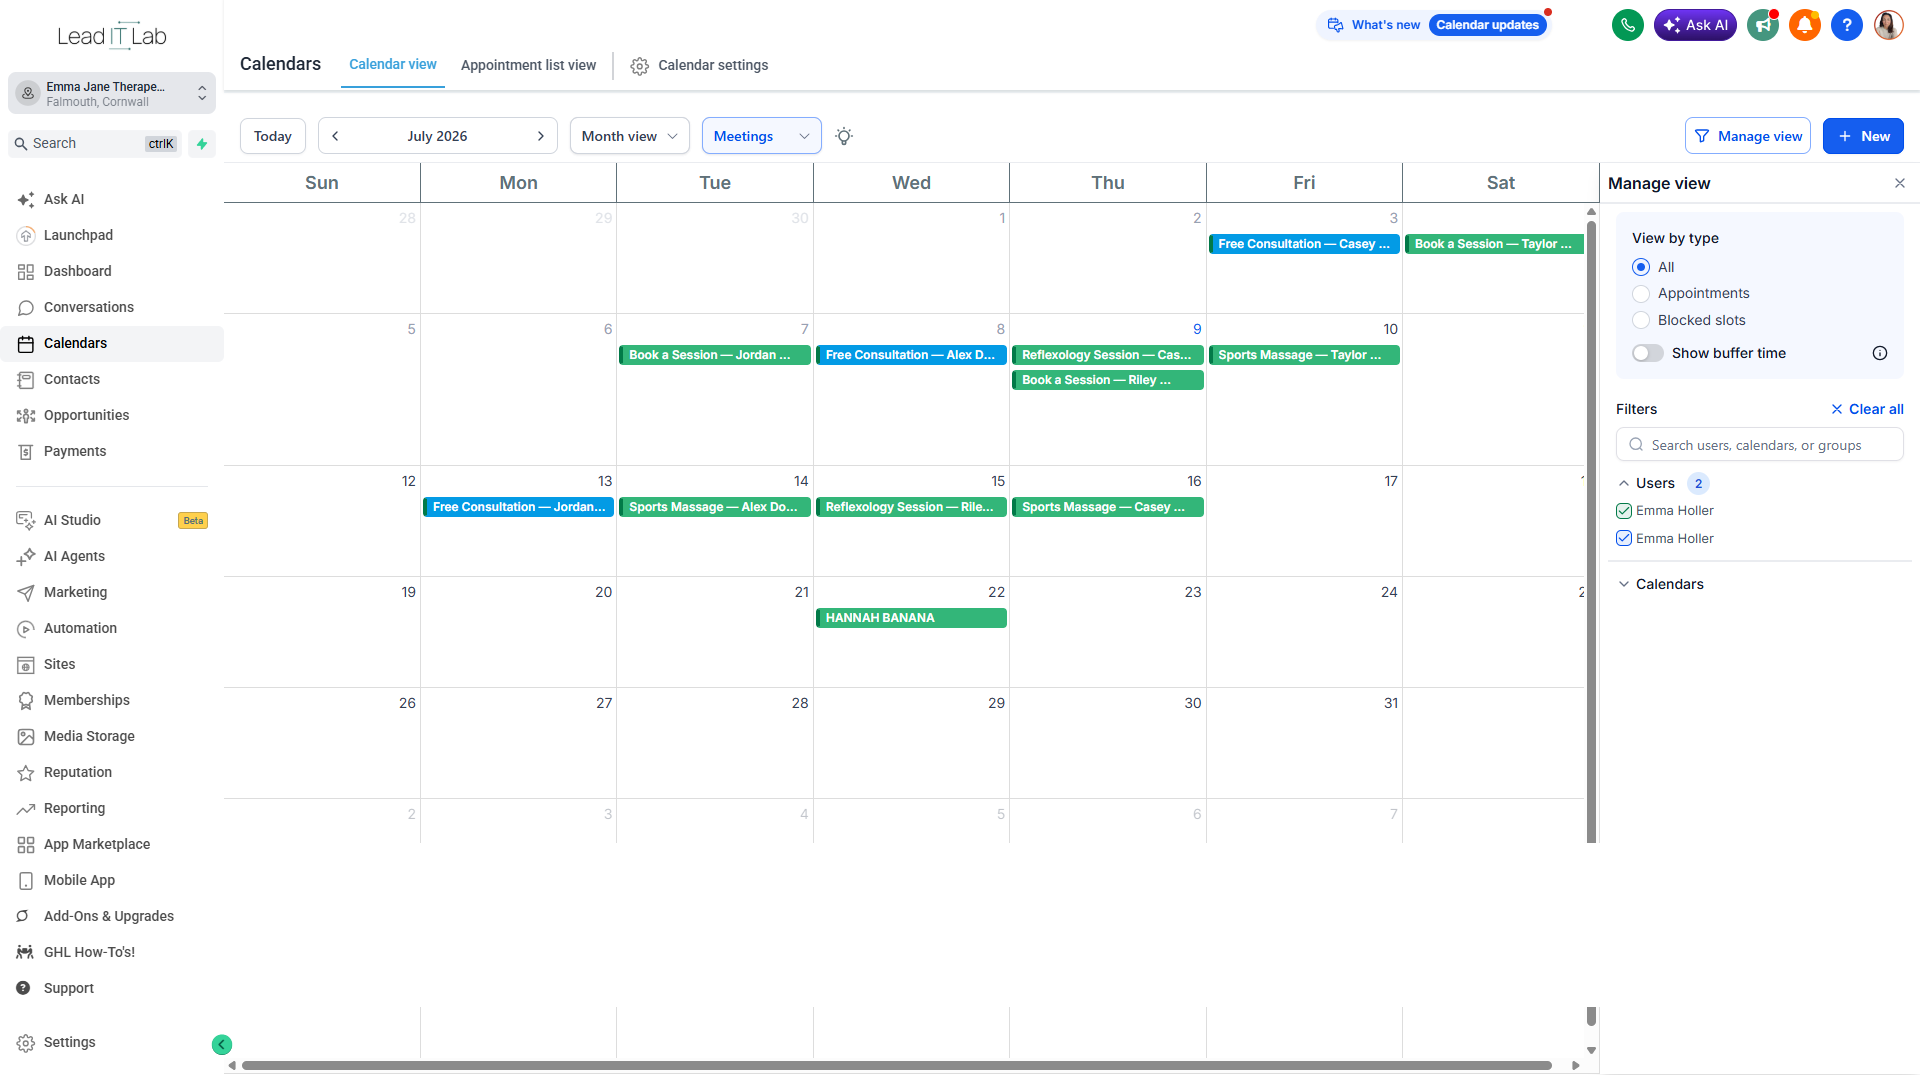Open Memberships from sidebar
The height and width of the screenshot is (1075, 1920).
pyautogui.click(x=111, y=700)
